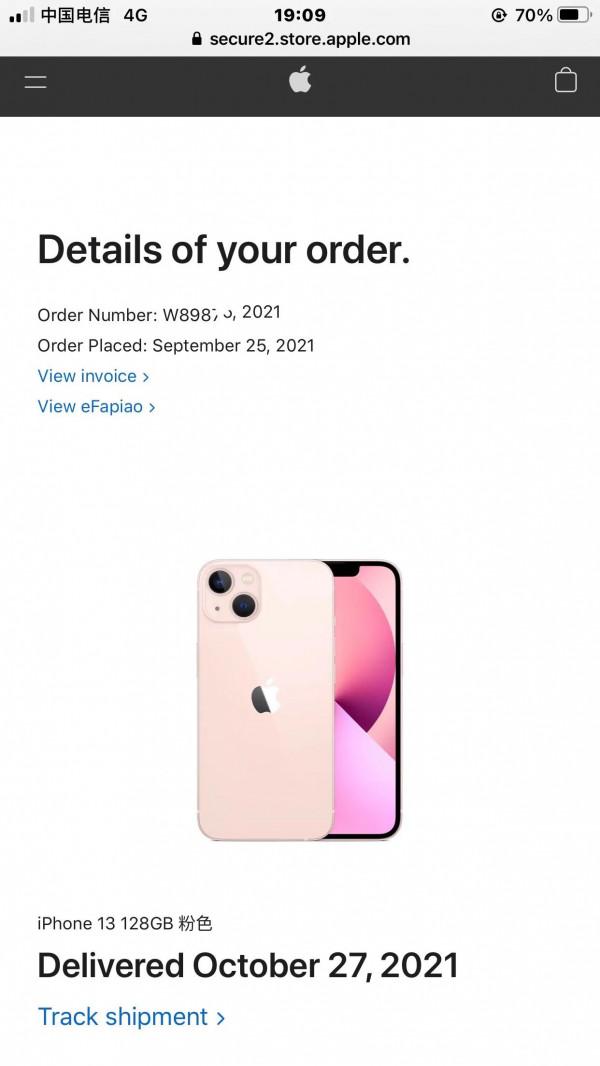This screenshot has height=1066, width=600.
Task: Tap the chevron next to View invoice
Action: (145, 377)
